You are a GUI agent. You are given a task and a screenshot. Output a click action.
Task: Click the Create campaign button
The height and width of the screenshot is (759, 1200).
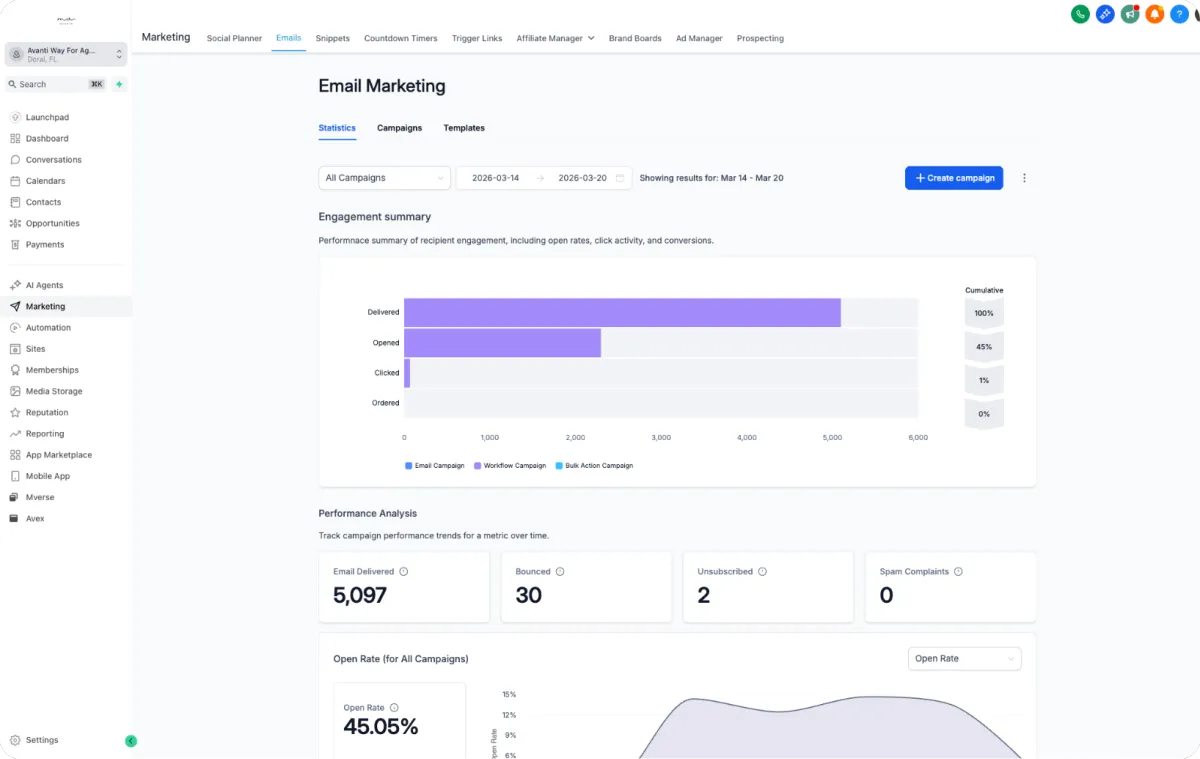pyautogui.click(x=954, y=178)
